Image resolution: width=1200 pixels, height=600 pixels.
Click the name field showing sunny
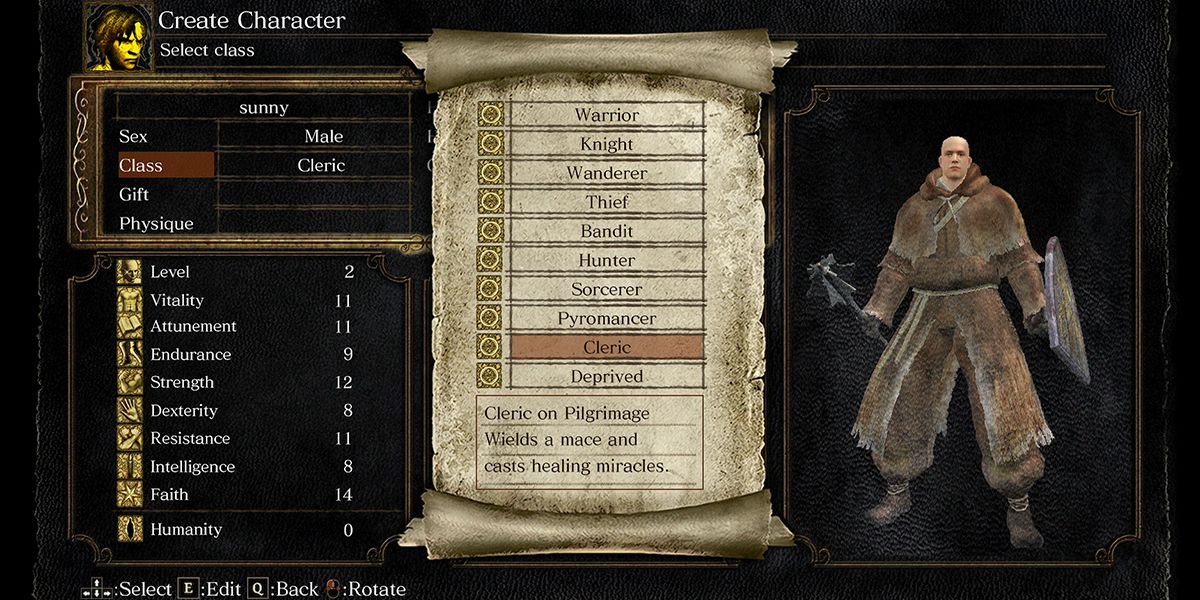[264, 108]
